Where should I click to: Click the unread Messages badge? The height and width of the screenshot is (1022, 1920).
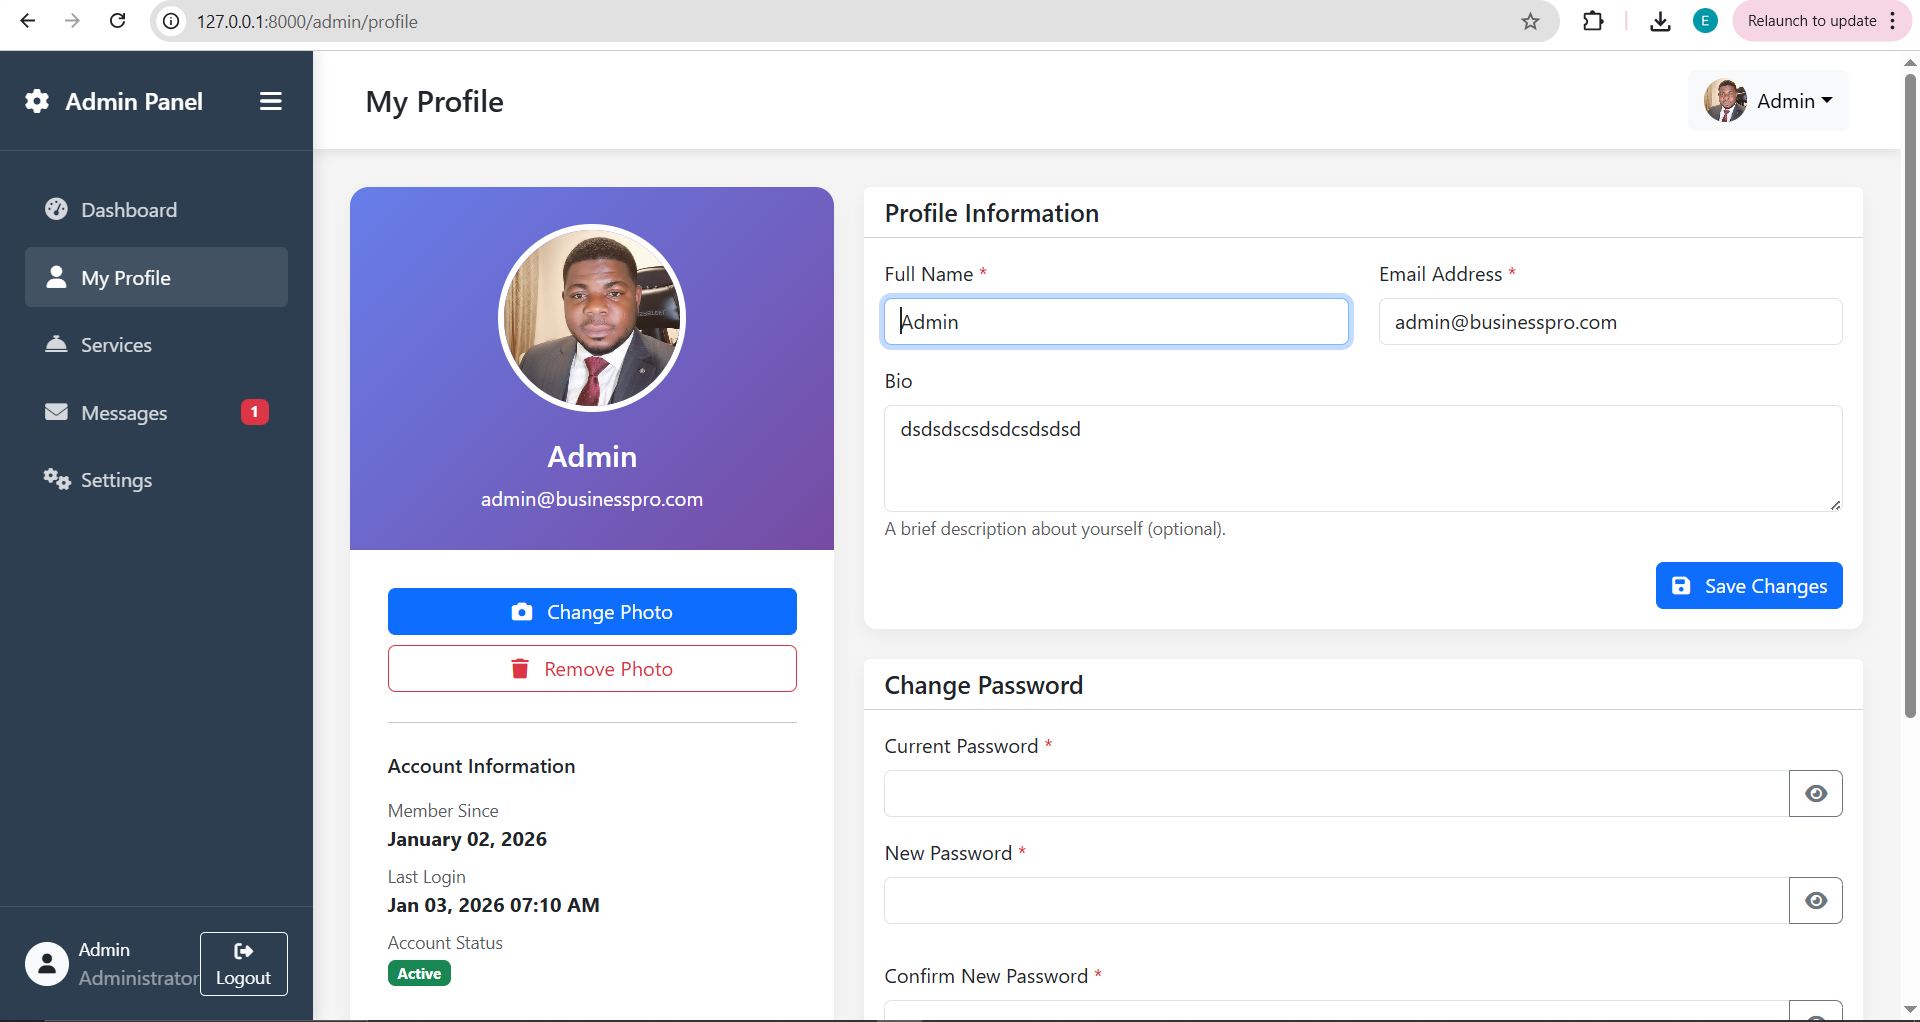[254, 412]
